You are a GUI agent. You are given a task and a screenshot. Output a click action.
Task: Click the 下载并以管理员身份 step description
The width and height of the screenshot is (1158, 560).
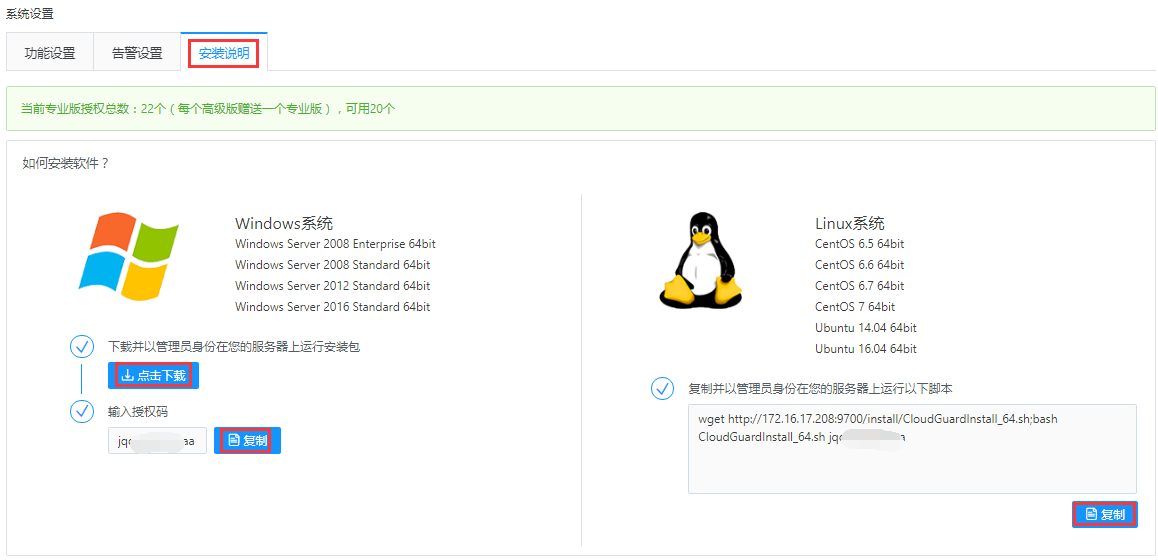234,346
